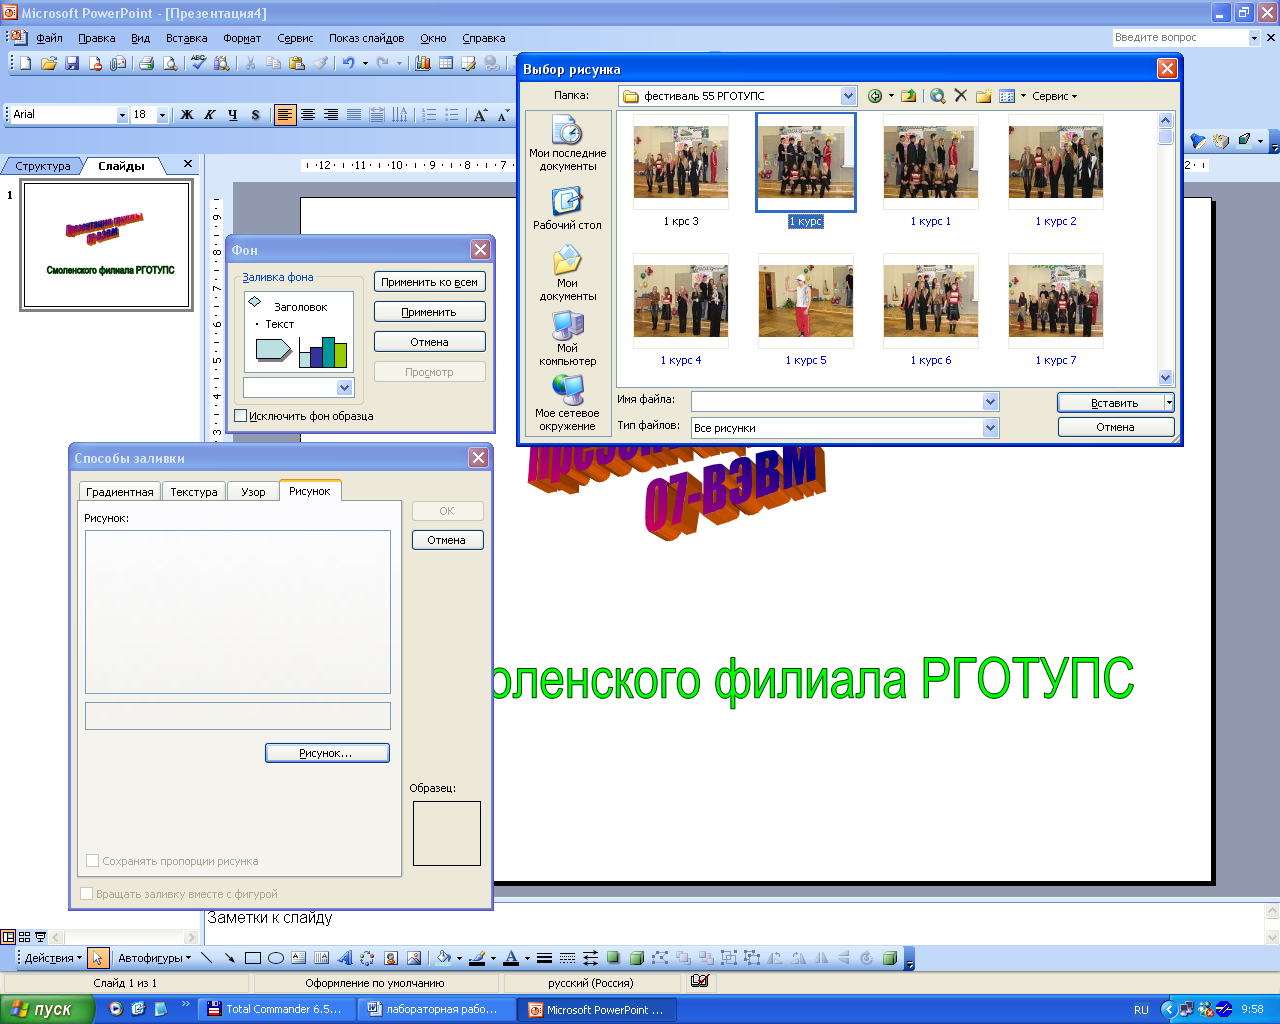Open Тип файлов dropdown list
The width and height of the screenshot is (1280, 1024).
coord(991,428)
